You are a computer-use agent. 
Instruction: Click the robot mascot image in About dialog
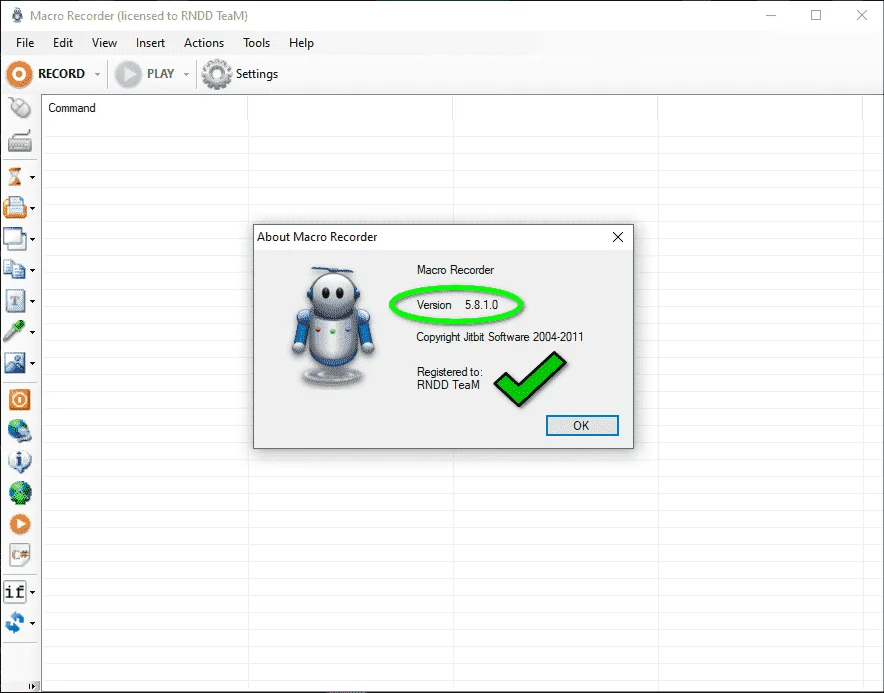point(333,327)
